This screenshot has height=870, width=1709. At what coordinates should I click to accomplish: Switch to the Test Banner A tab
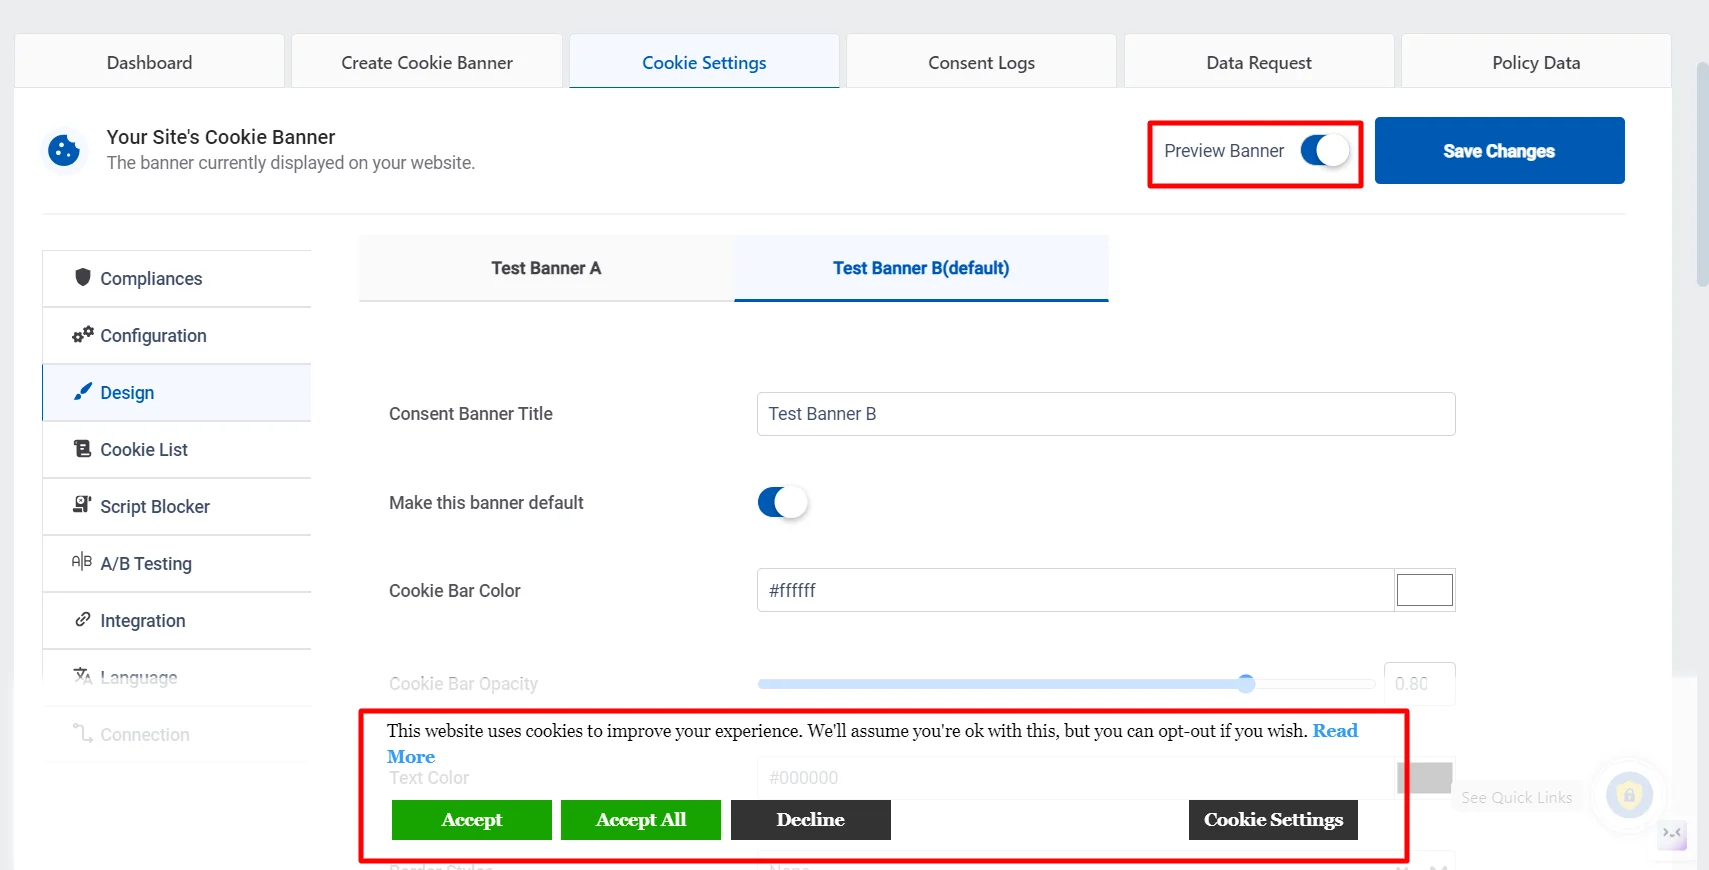(546, 268)
